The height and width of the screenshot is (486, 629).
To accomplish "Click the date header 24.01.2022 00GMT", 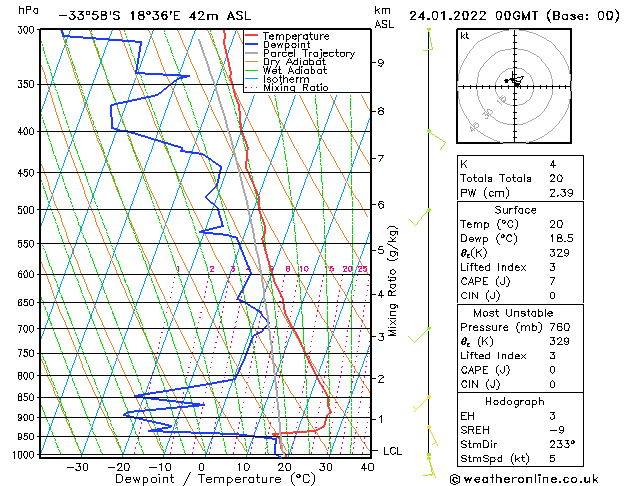I will (513, 17).
